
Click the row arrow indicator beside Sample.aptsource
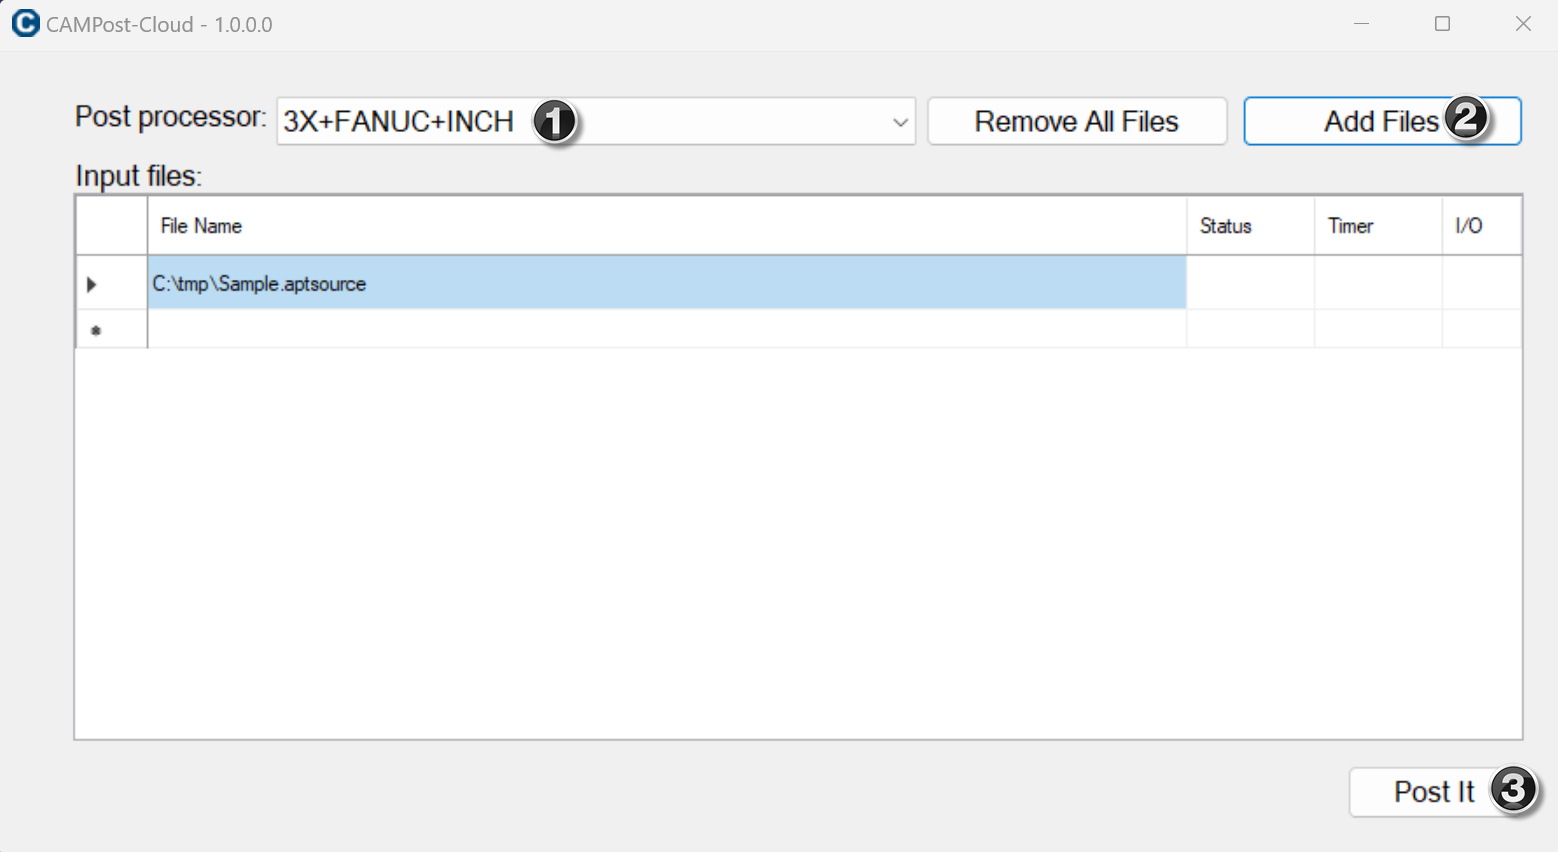click(92, 284)
